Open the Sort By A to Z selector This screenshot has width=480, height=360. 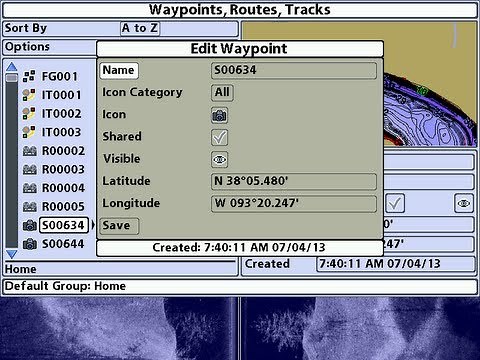coord(140,28)
